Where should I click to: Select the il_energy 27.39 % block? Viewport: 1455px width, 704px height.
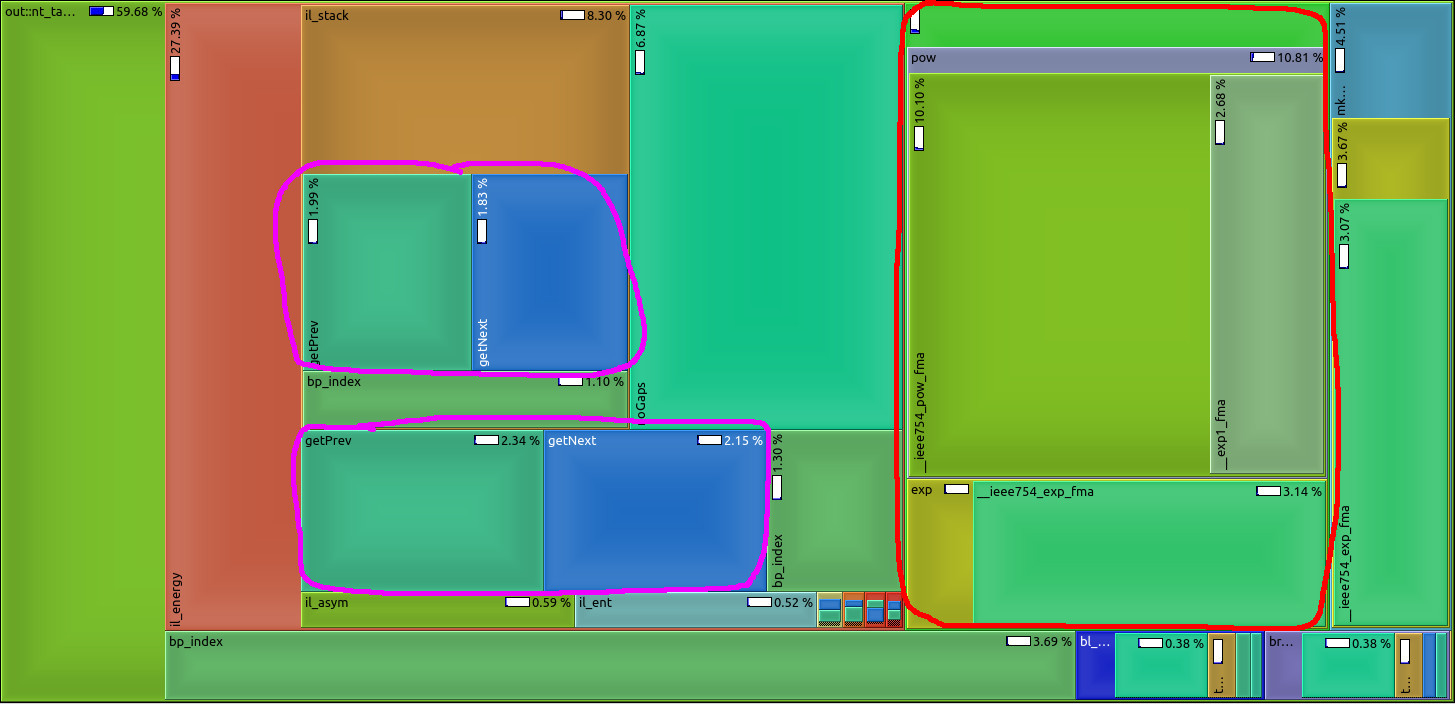click(x=234, y=316)
